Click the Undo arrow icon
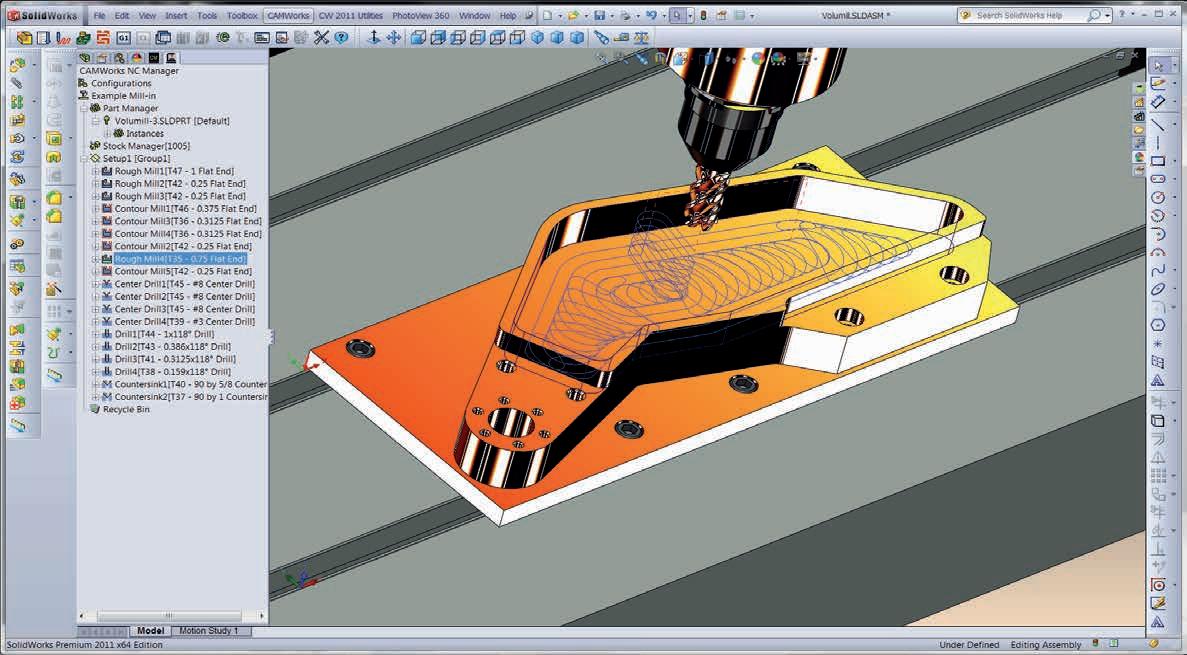This screenshot has height=655, width=1187. pos(651,15)
